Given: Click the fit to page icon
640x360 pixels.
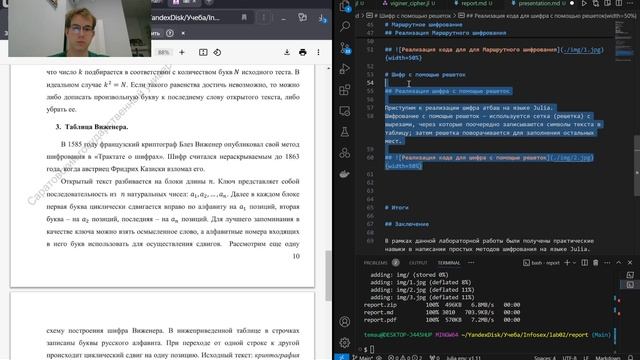Looking at the screenshot, I should click(203, 52).
